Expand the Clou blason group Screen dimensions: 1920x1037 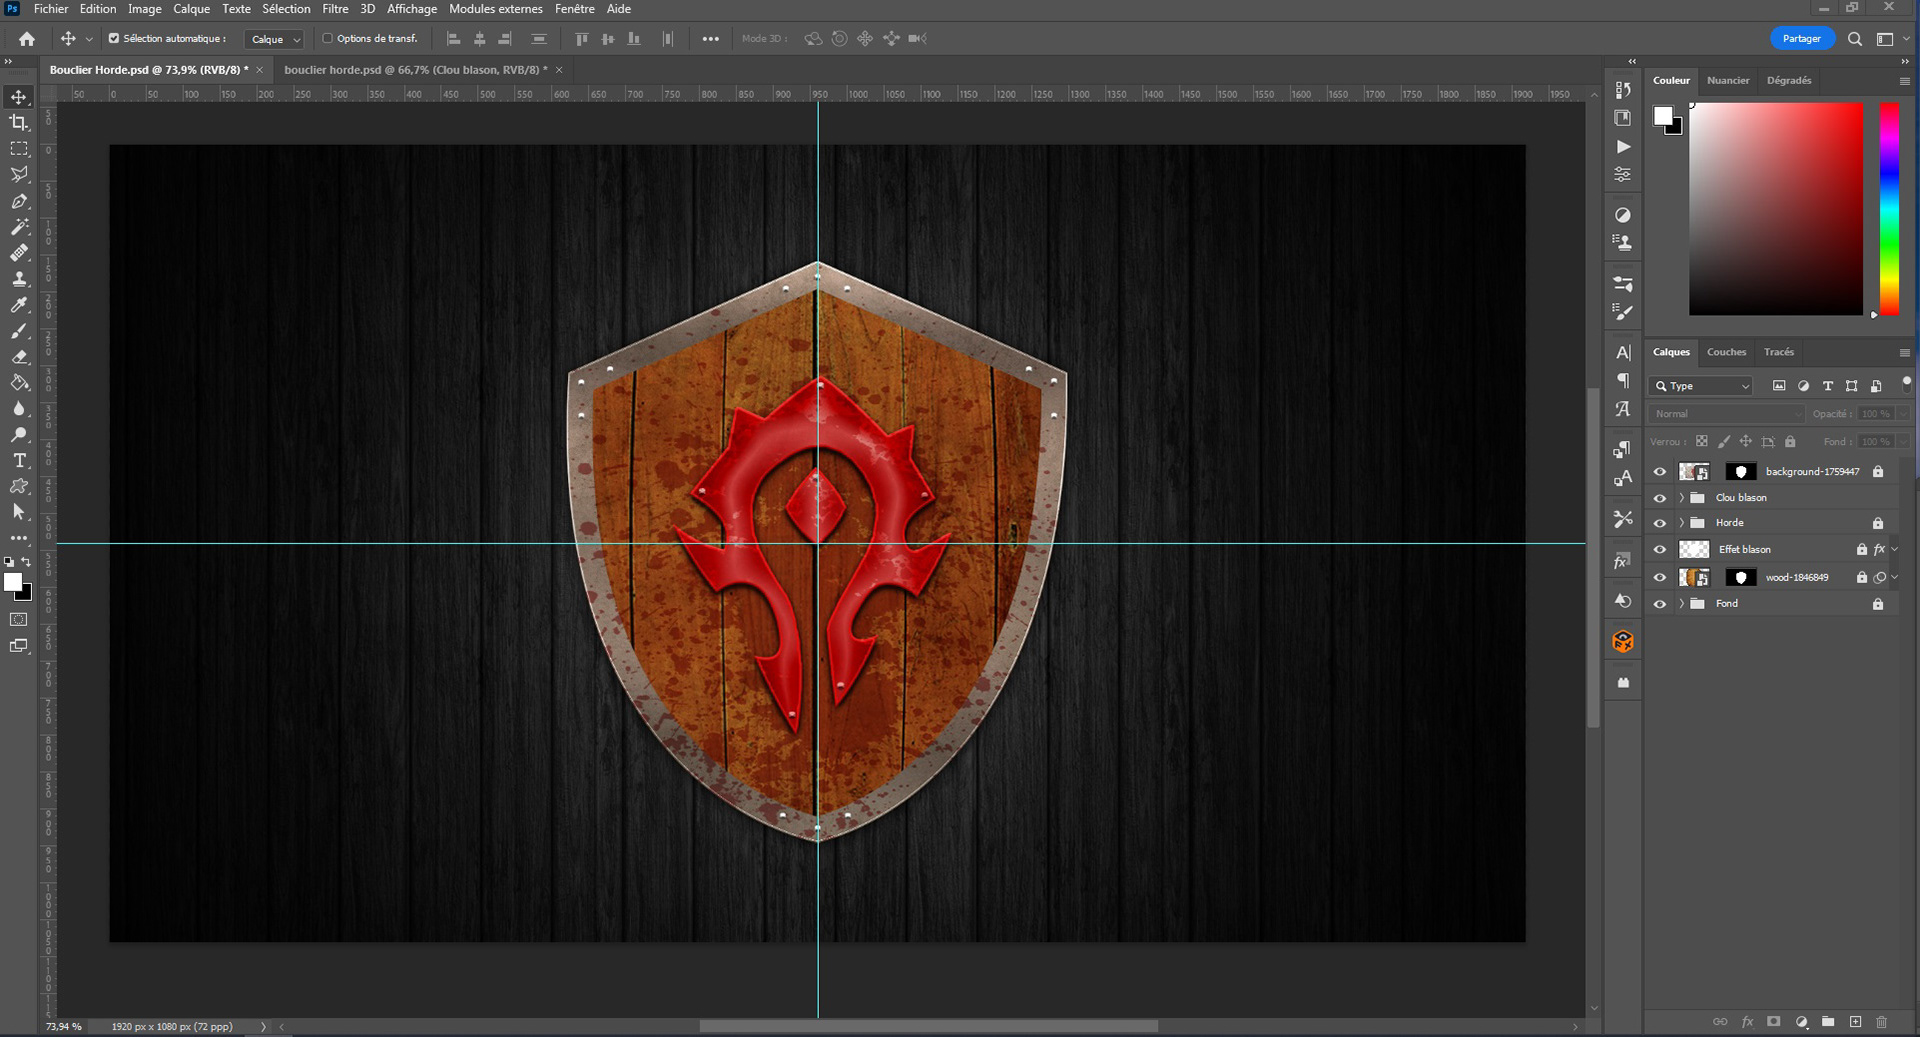point(1682,498)
